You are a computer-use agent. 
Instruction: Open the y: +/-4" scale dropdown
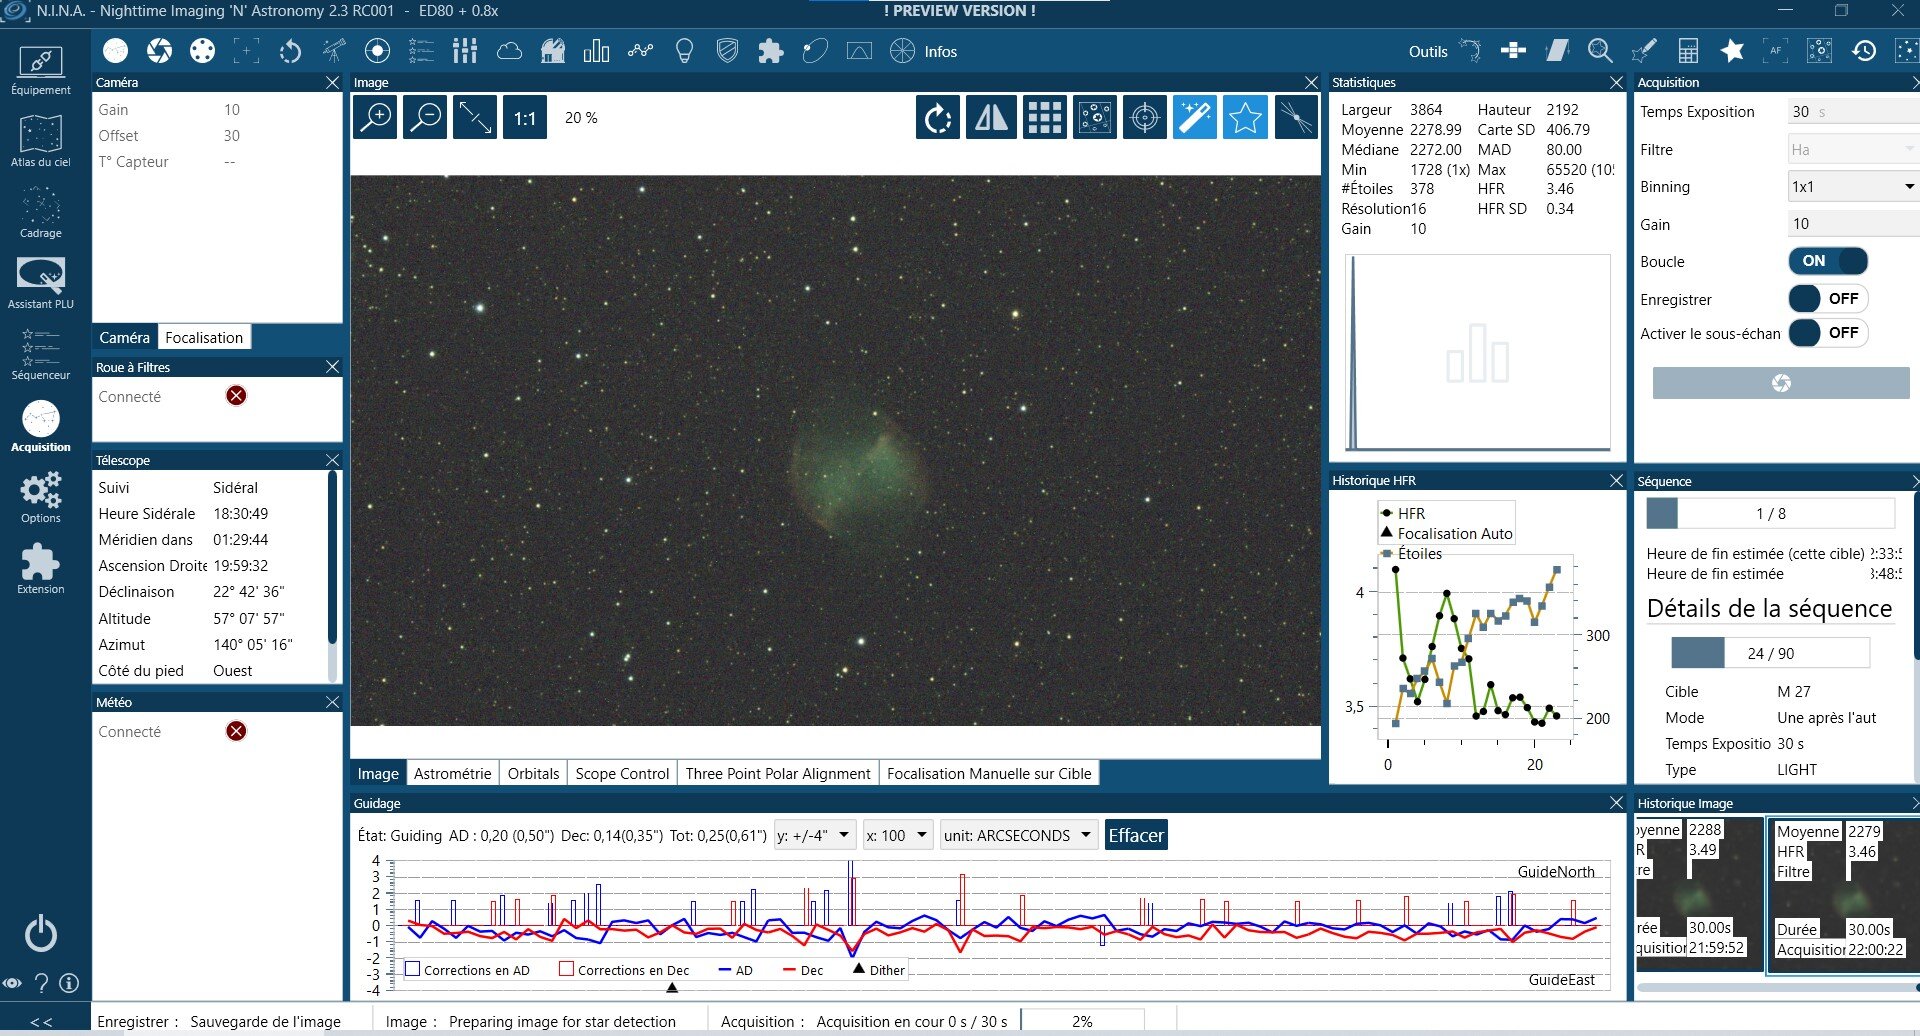coord(814,835)
